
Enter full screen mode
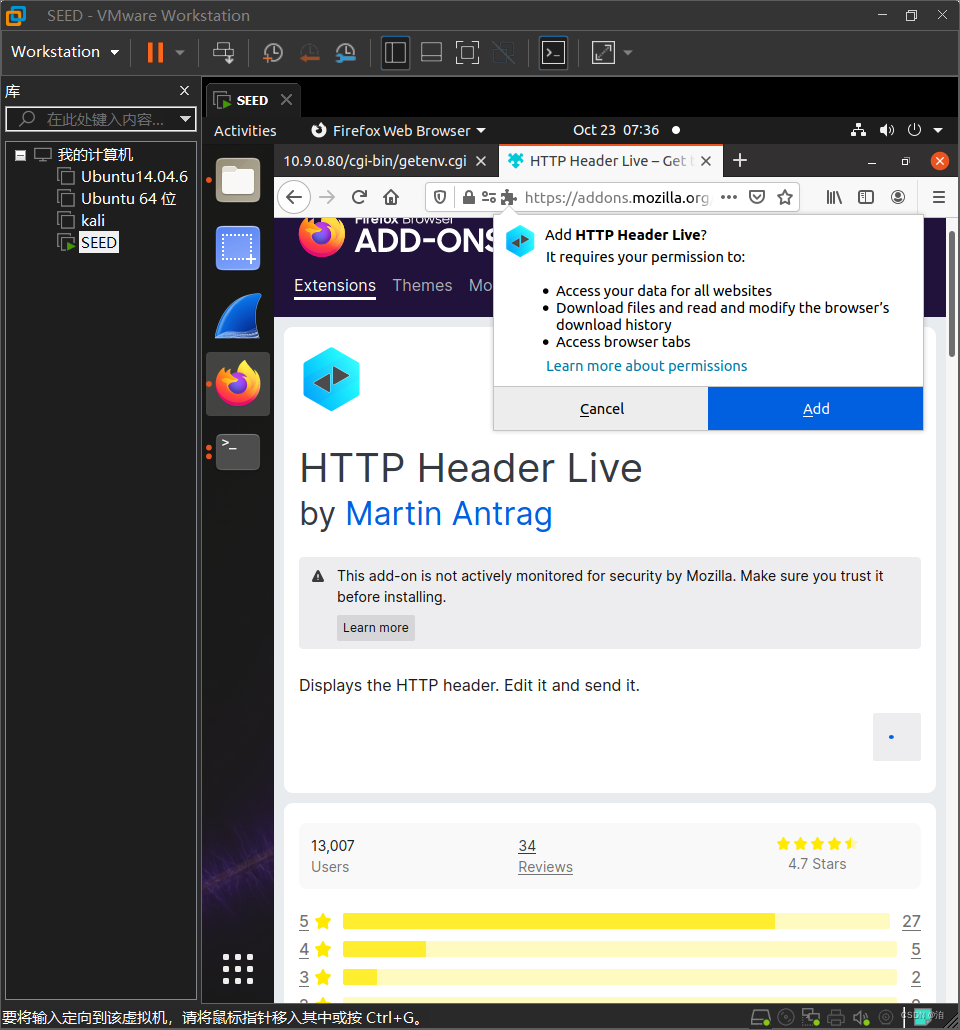tap(467, 53)
